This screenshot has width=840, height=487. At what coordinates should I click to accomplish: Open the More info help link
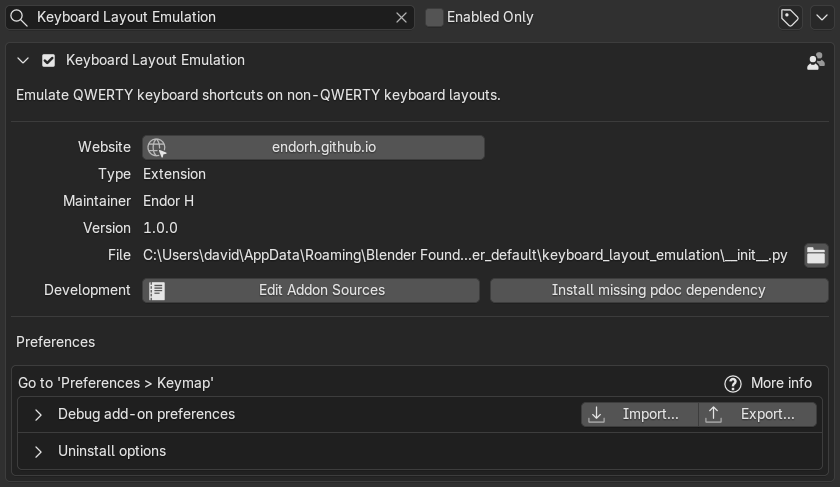coord(768,383)
